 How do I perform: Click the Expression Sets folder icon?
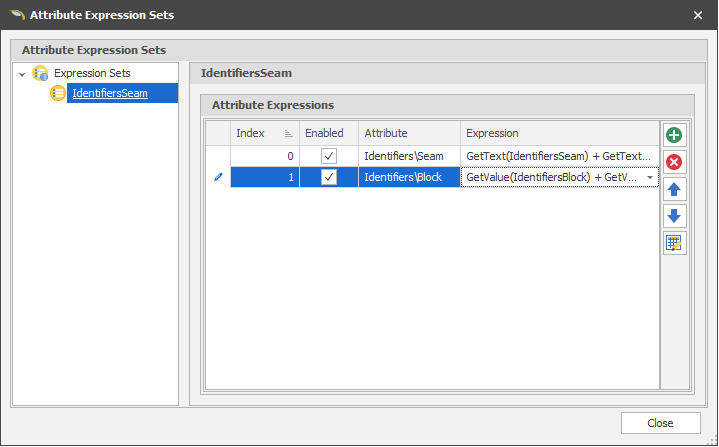point(41,73)
